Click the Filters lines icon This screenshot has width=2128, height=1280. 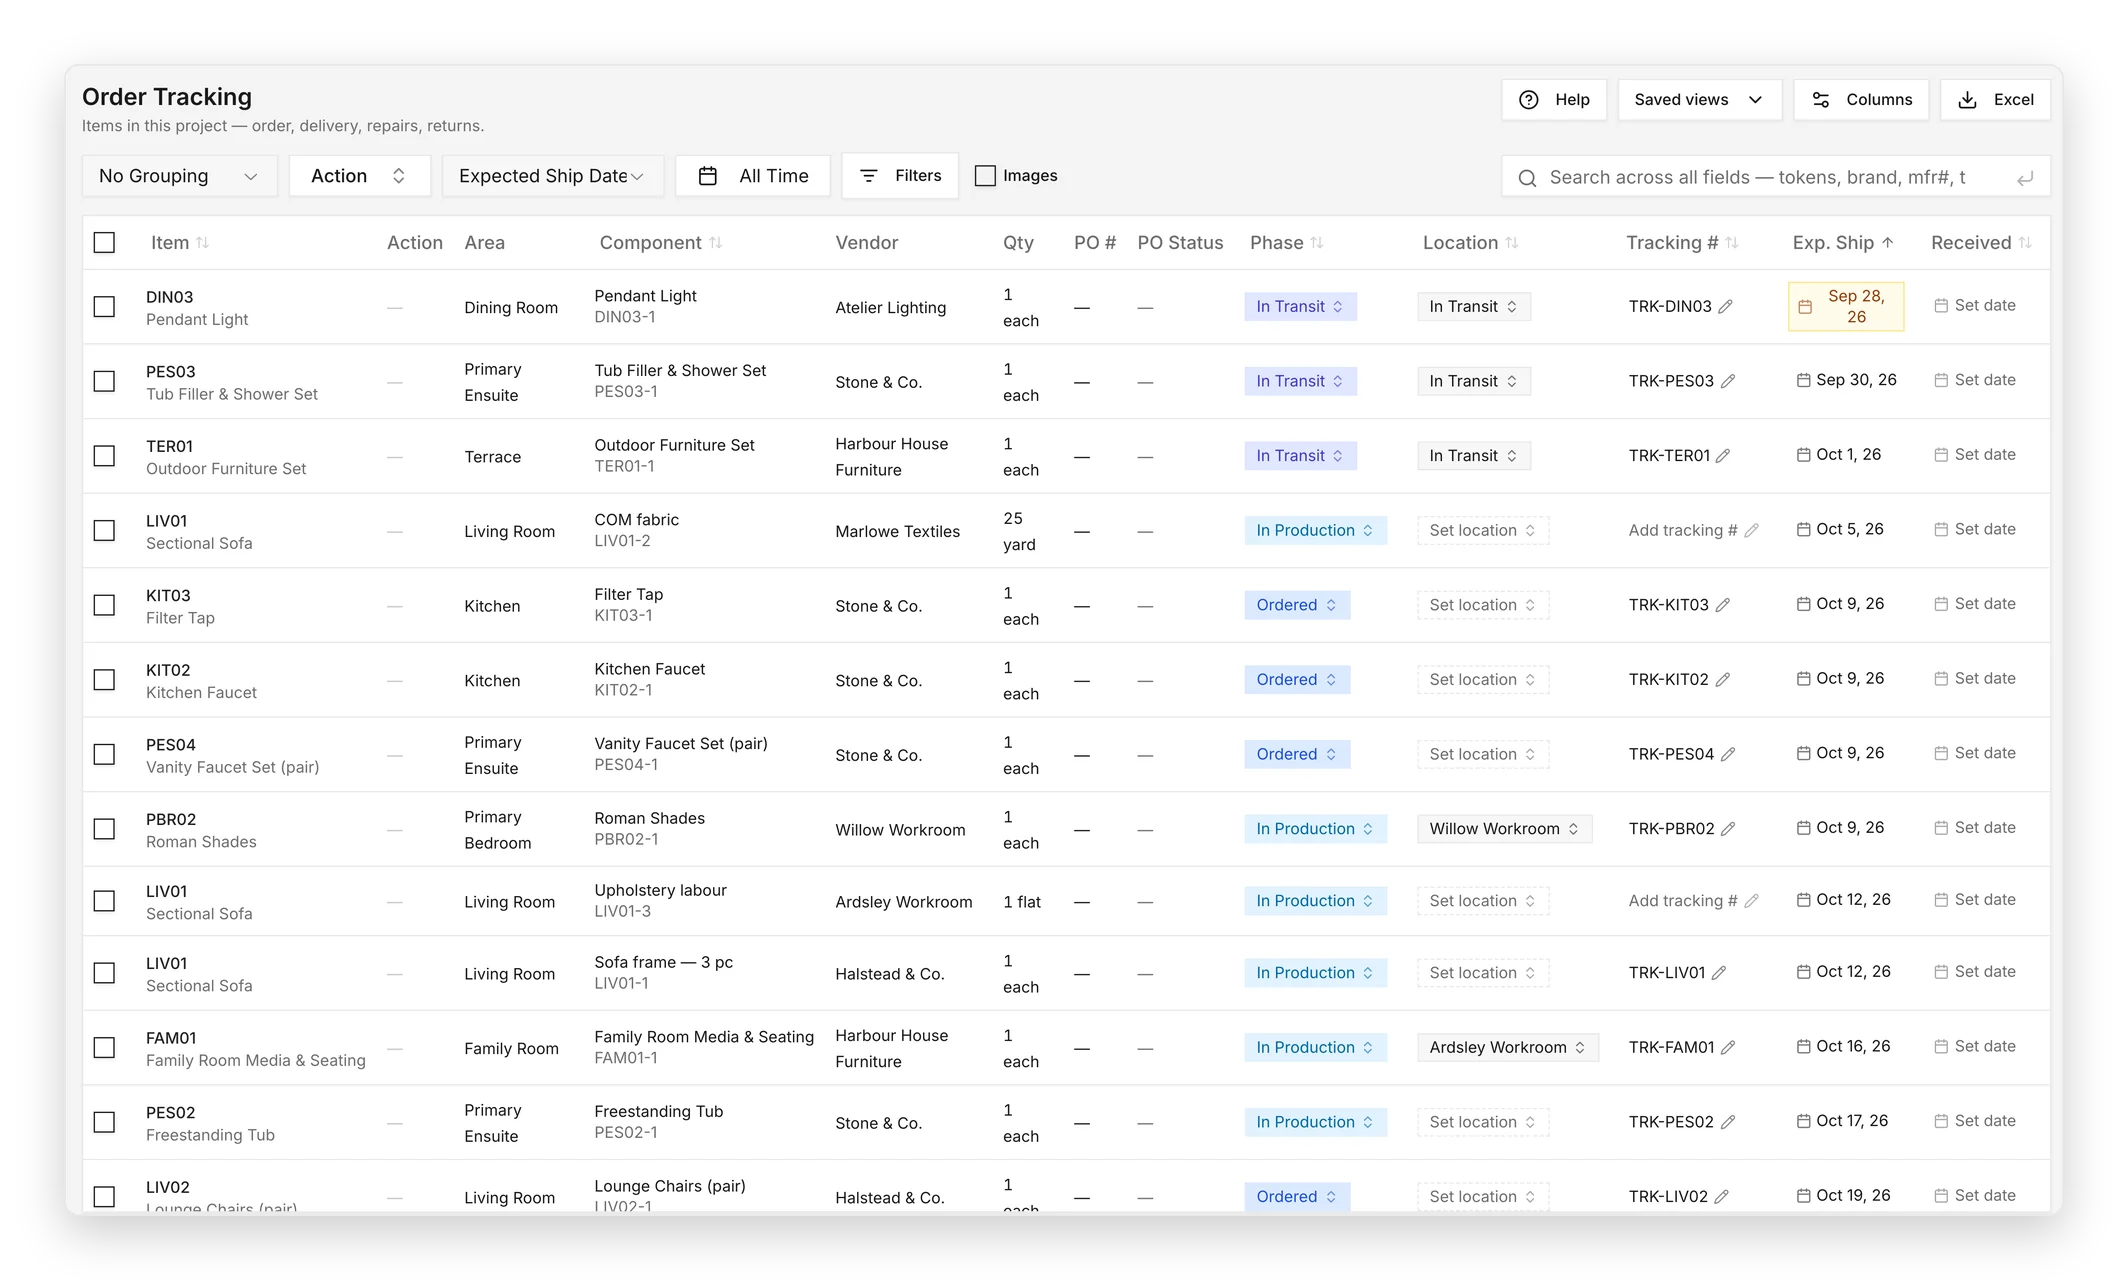(869, 176)
